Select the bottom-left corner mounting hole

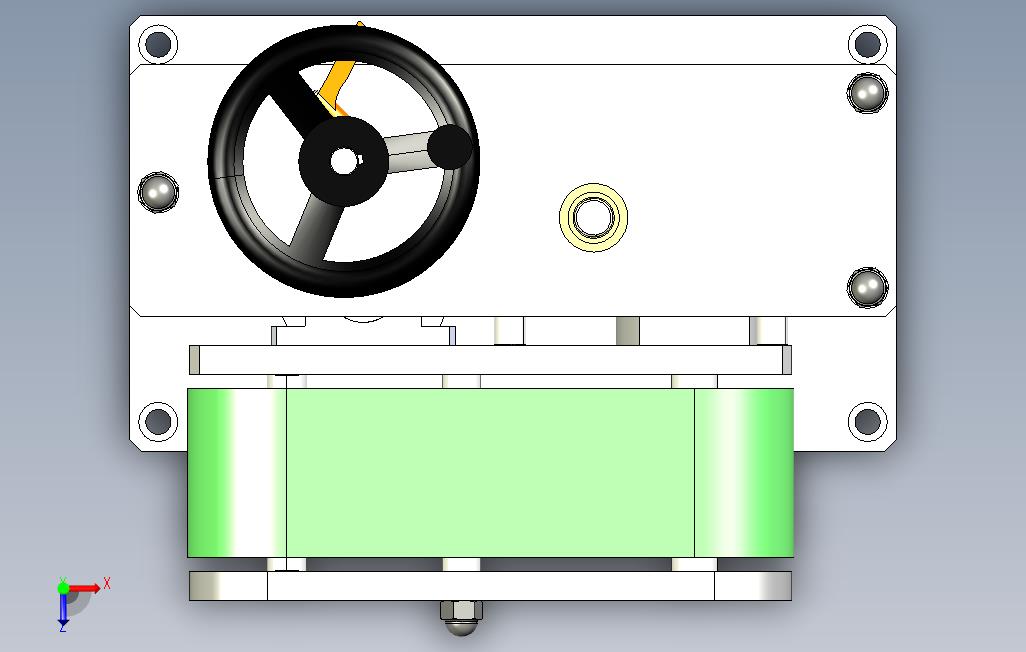(x=158, y=421)
